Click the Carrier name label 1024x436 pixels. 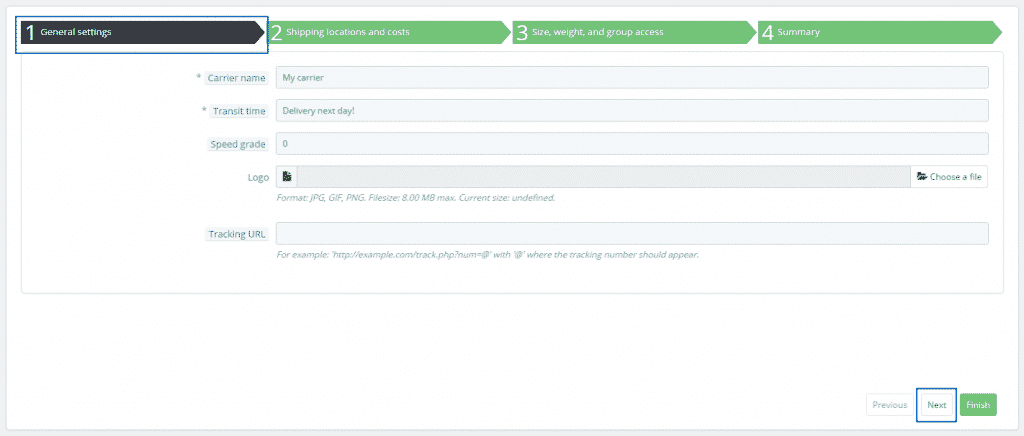[236, 78]
